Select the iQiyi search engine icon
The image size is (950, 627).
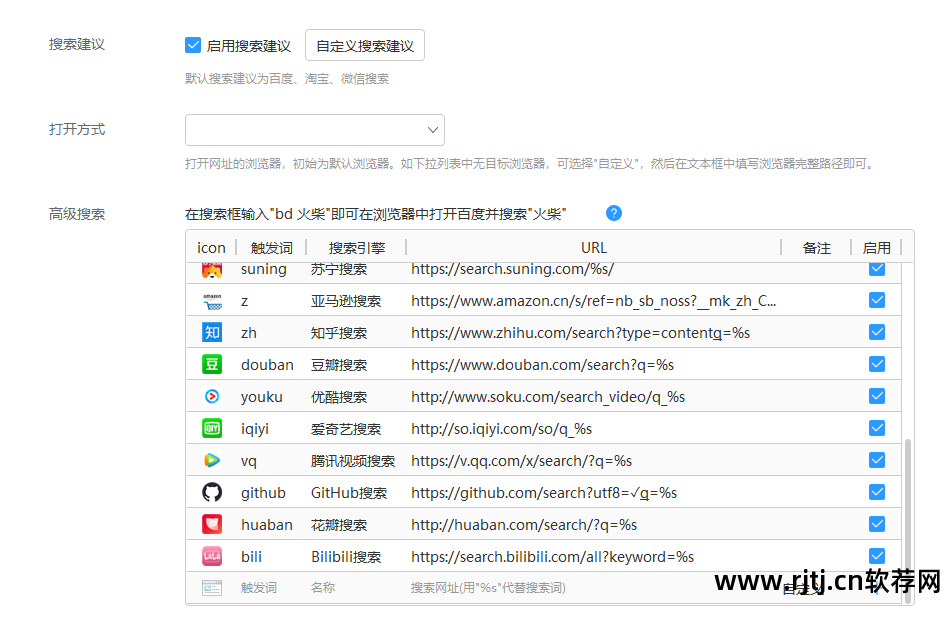click(x=212, y=428)
